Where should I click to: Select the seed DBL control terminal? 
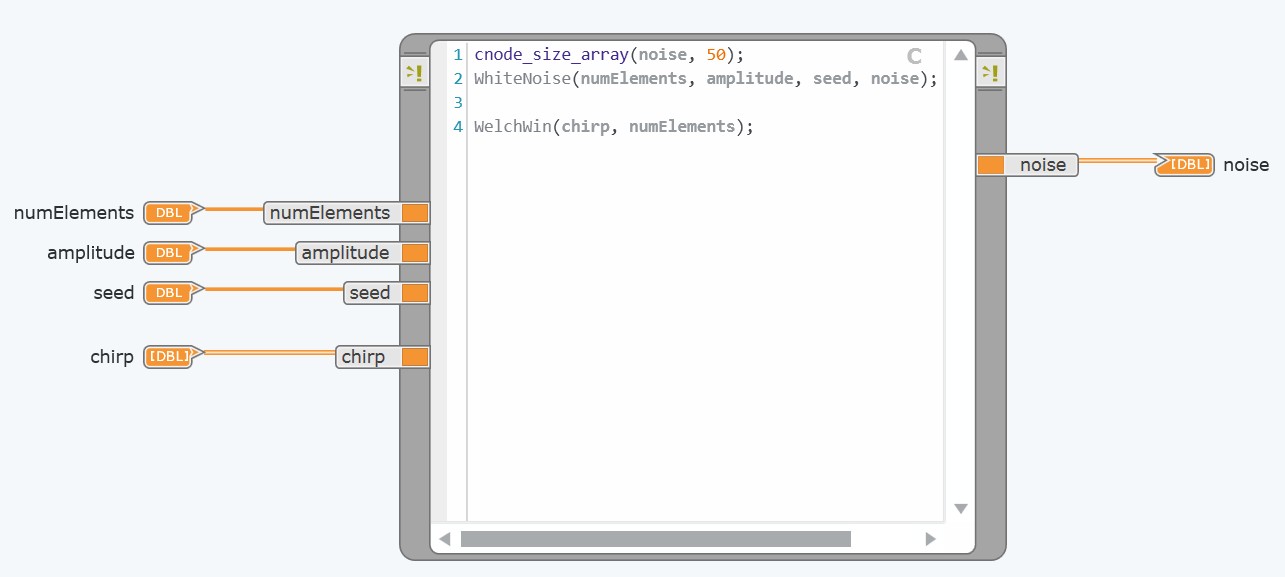point(170,293)
